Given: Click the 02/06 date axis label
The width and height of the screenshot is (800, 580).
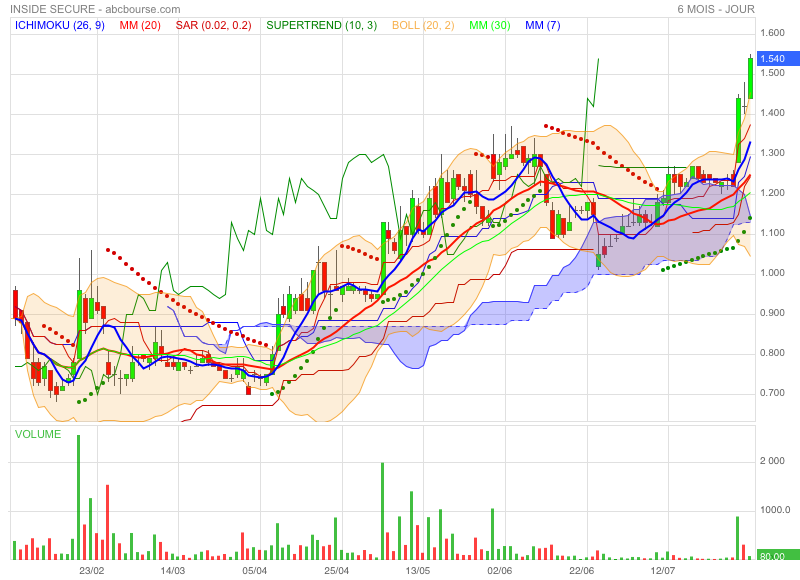Looking at the screenshot, I should pos(499,570).
